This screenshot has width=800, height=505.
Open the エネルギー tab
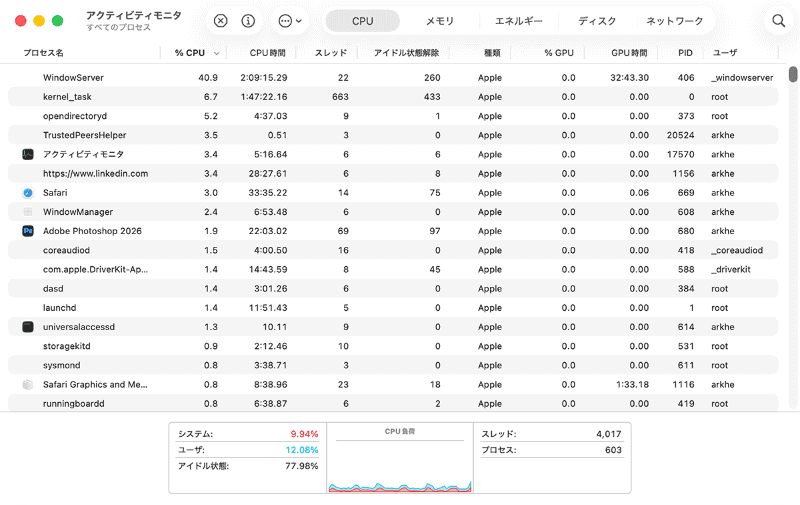click(518, 21)
